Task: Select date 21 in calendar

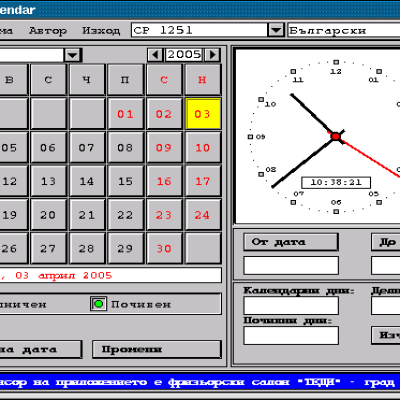Action: point(87,215)
